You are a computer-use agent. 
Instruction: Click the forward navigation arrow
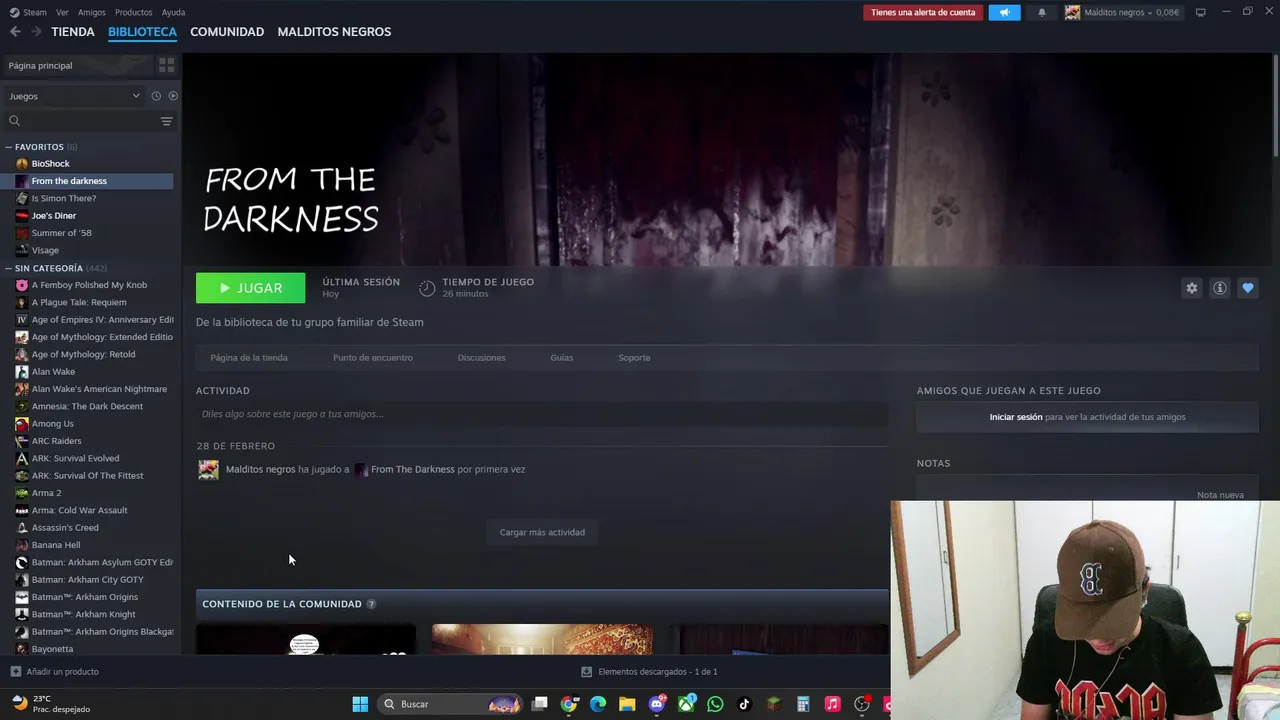coord(36,32)
